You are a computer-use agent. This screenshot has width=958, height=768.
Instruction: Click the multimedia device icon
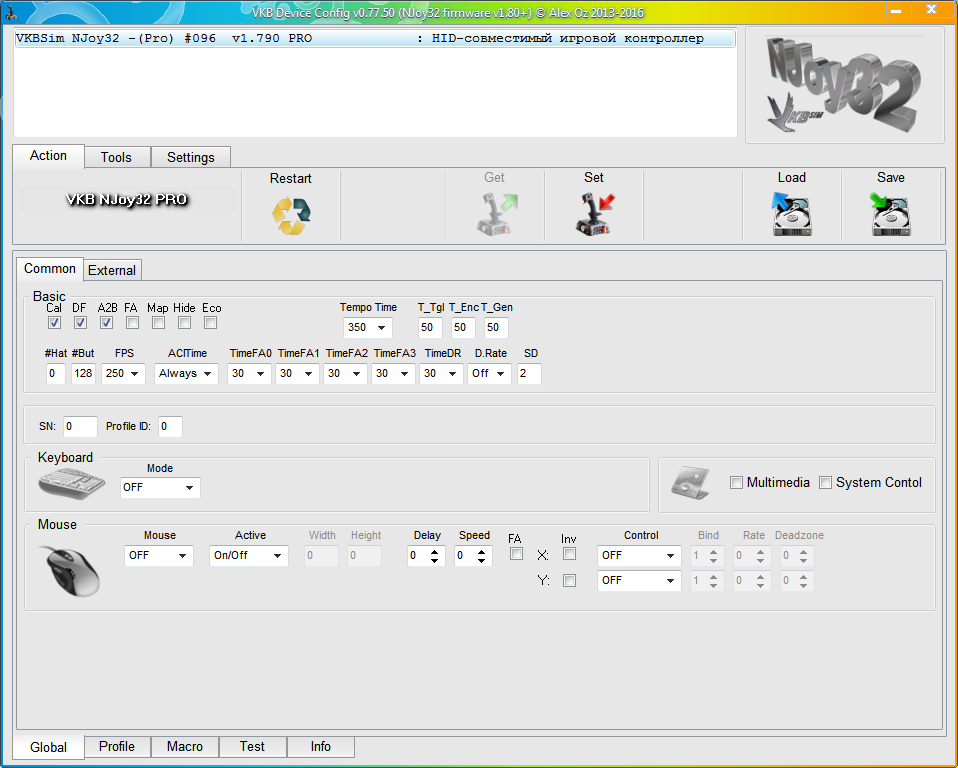(x=690, y=483)
